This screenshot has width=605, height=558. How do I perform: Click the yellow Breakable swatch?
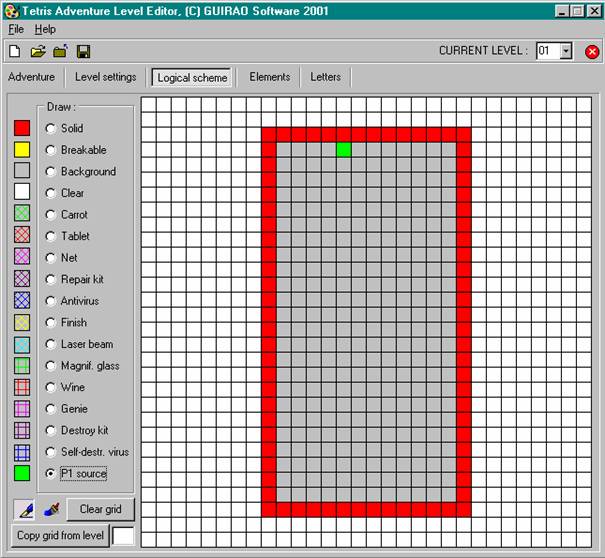[22, 149]
